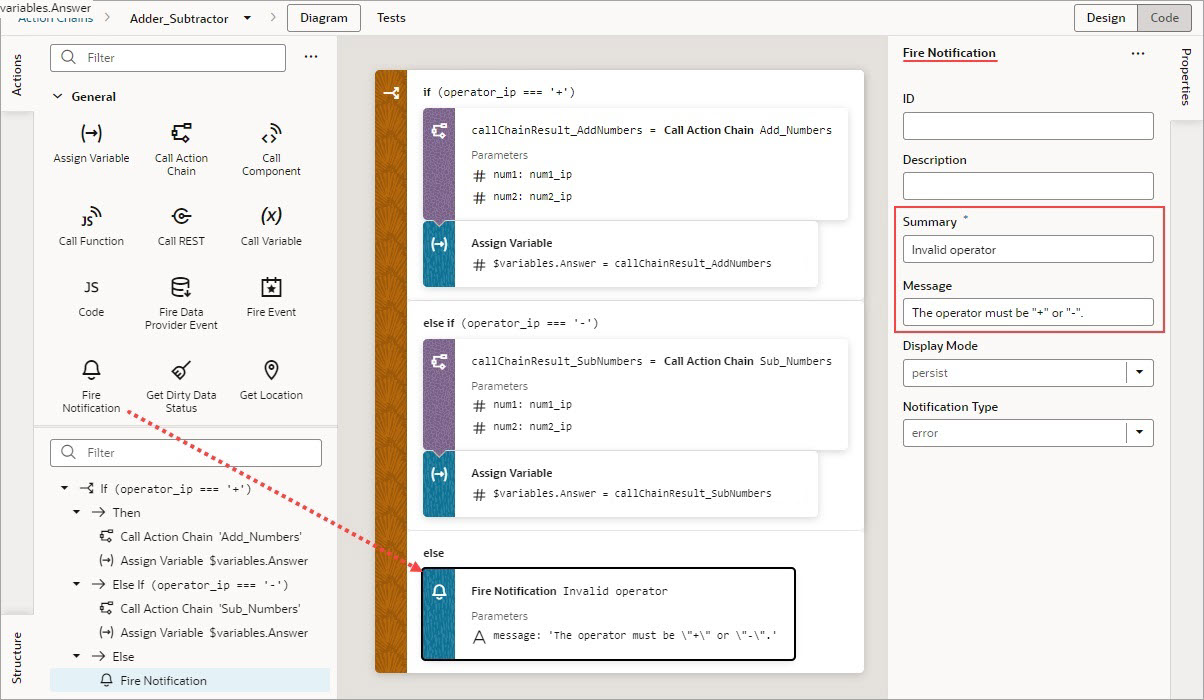Switch to the Code view
1204x700 pixels.
click(x=1164, y=17)
